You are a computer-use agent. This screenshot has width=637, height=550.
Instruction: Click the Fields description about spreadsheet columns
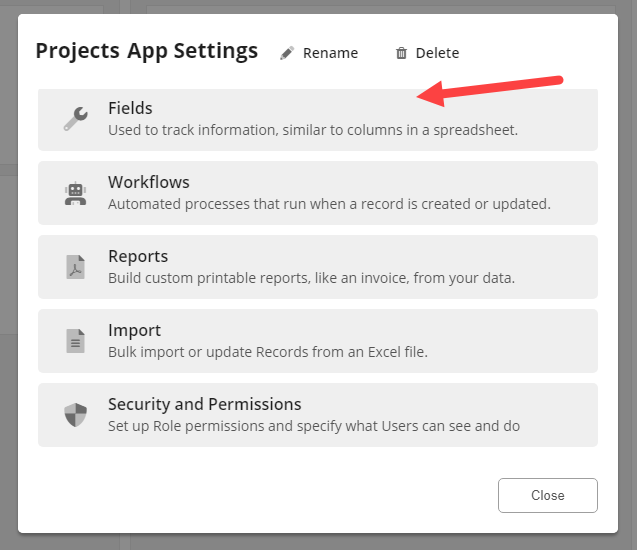(x=313, y=130)
